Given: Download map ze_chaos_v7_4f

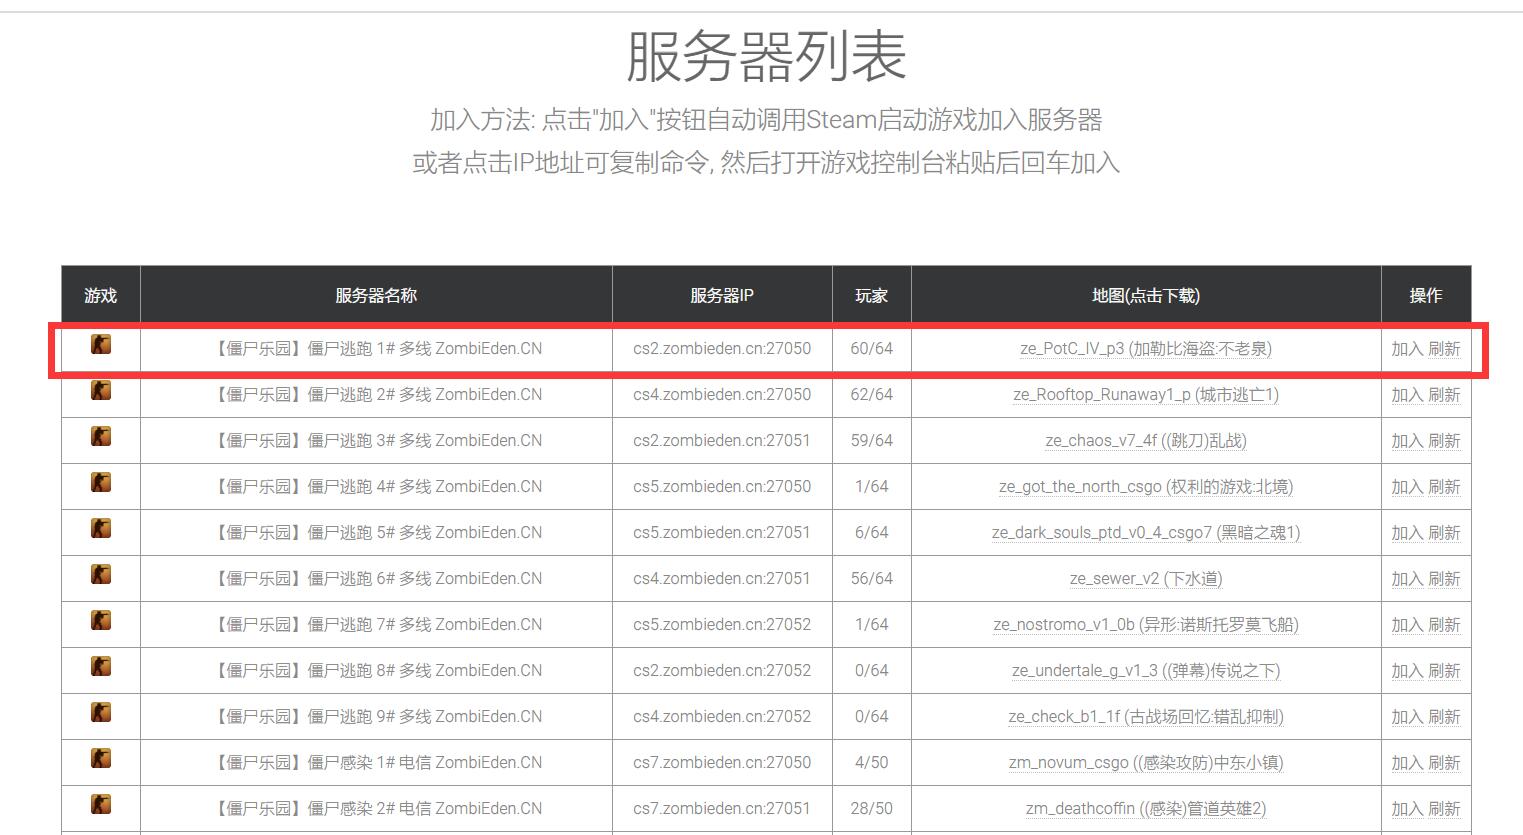Looking at the screenshot, I should (1146, 441).
